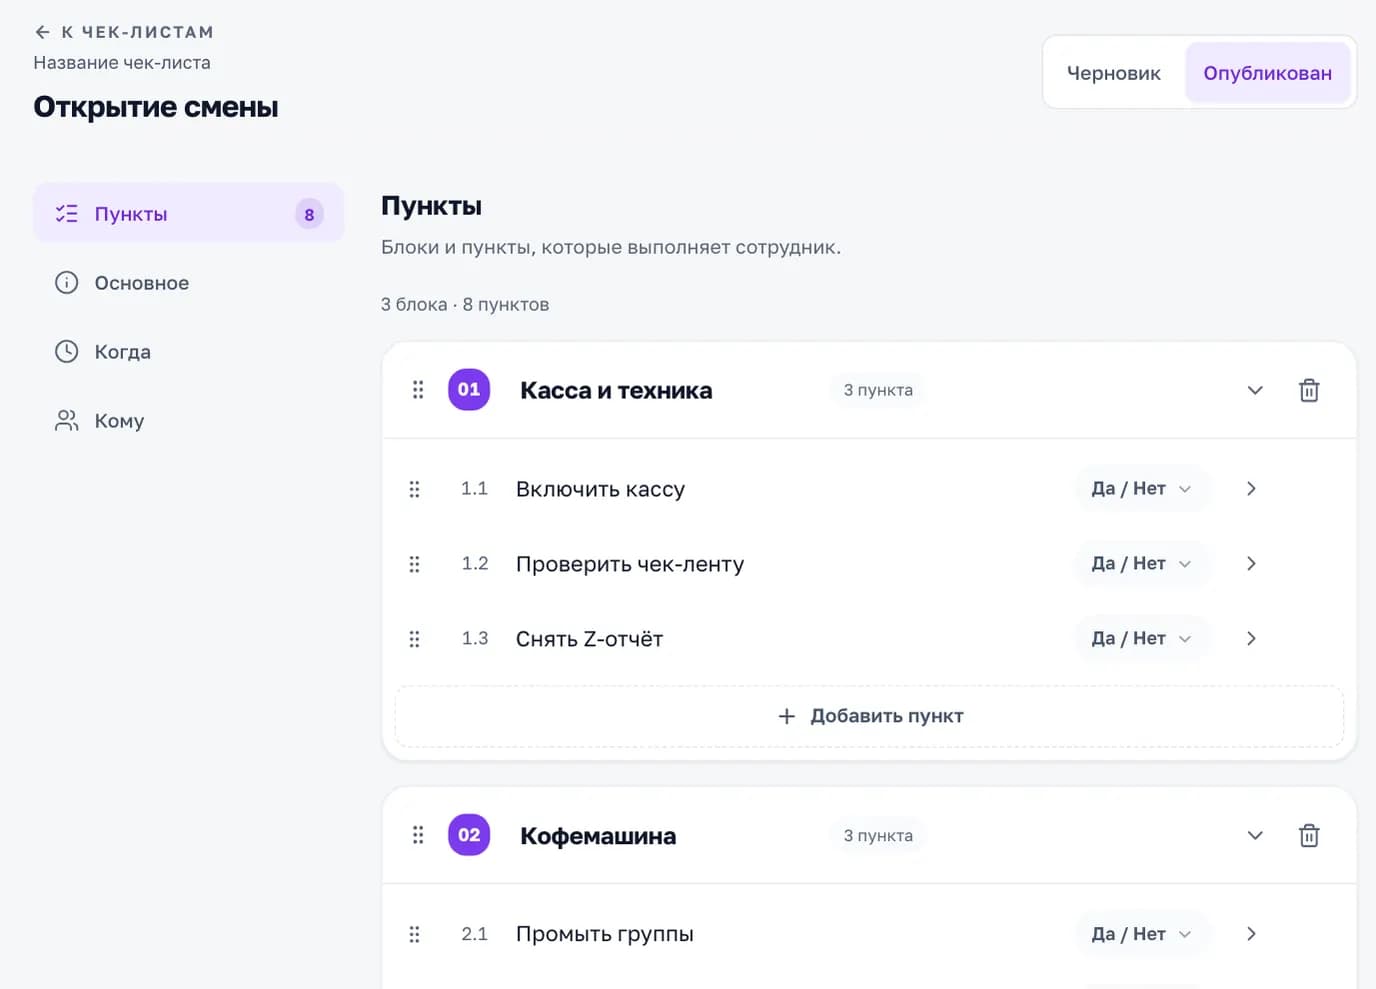Image resolution: width=1376 pixels, height=989 pixels.
Task: Open details arrow for Промыть группы
Action: (x=1251, y=934)
